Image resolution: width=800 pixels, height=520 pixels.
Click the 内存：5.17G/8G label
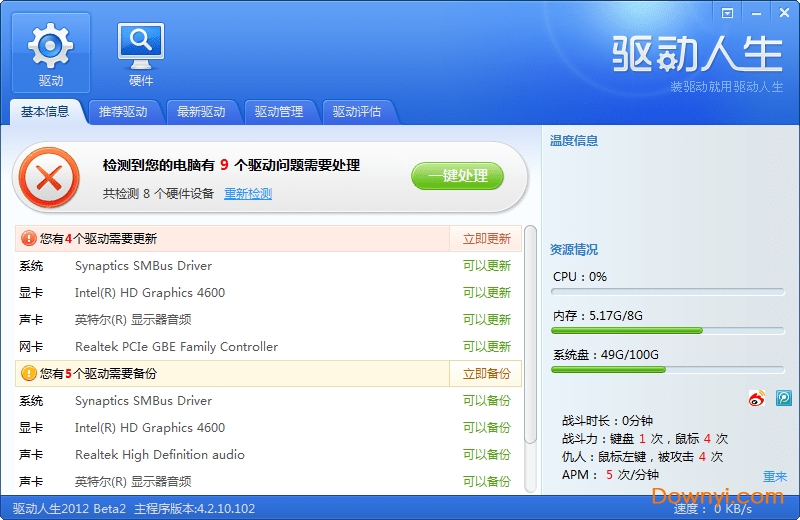click(x=598, y=316)
